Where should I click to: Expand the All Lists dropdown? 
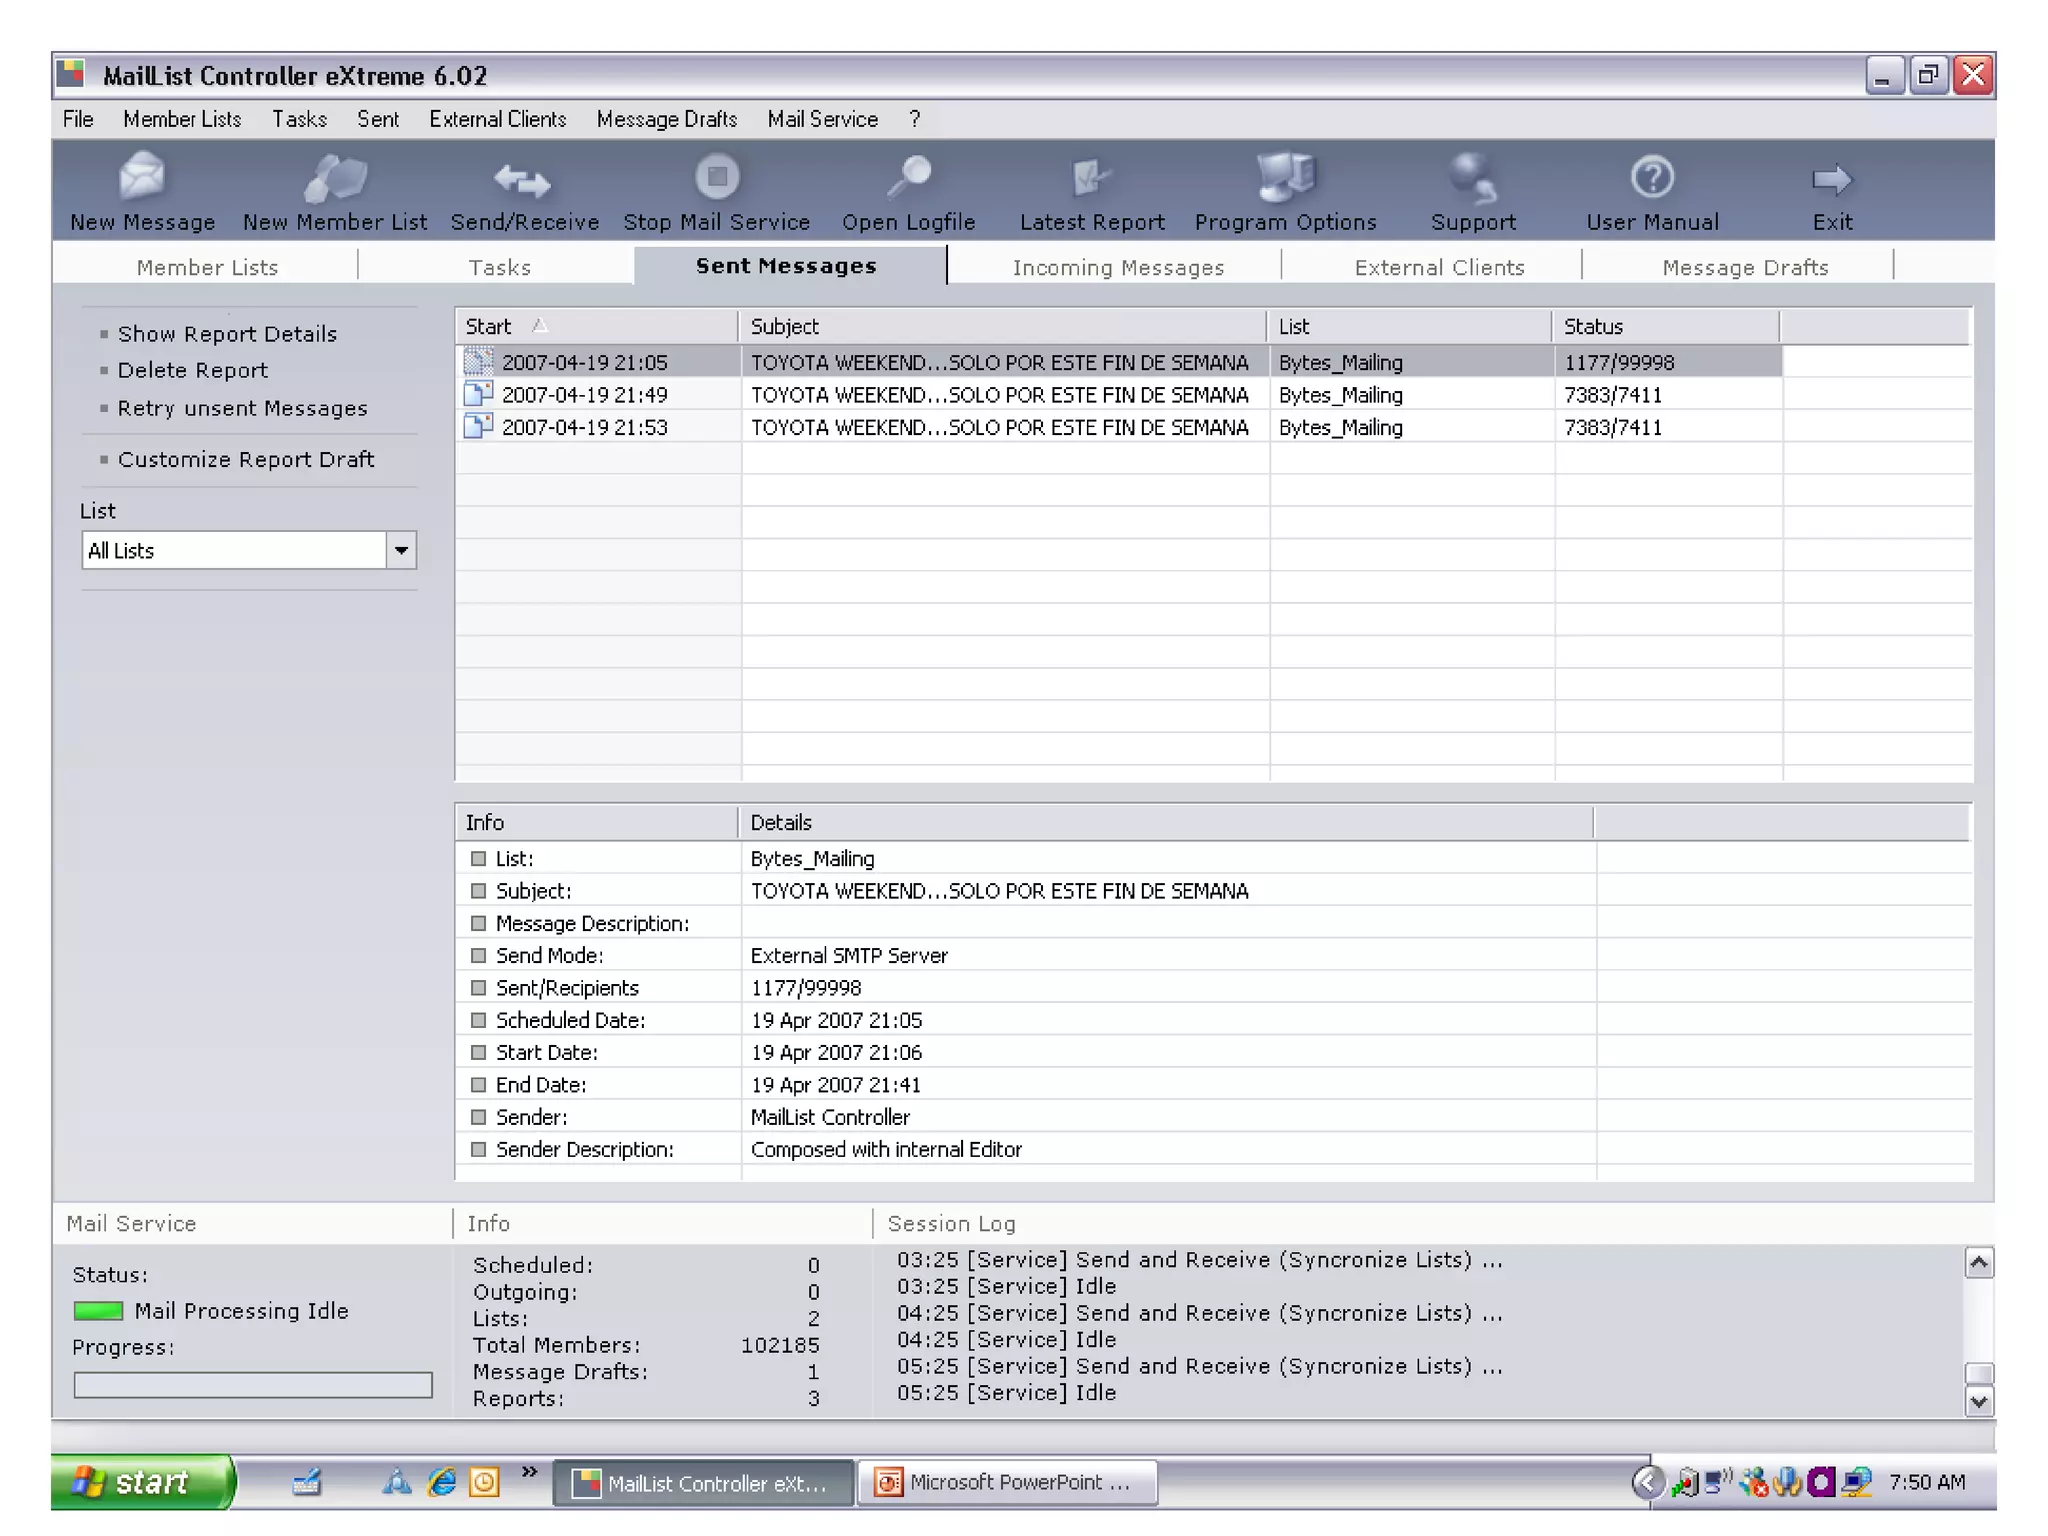(401, 550)
